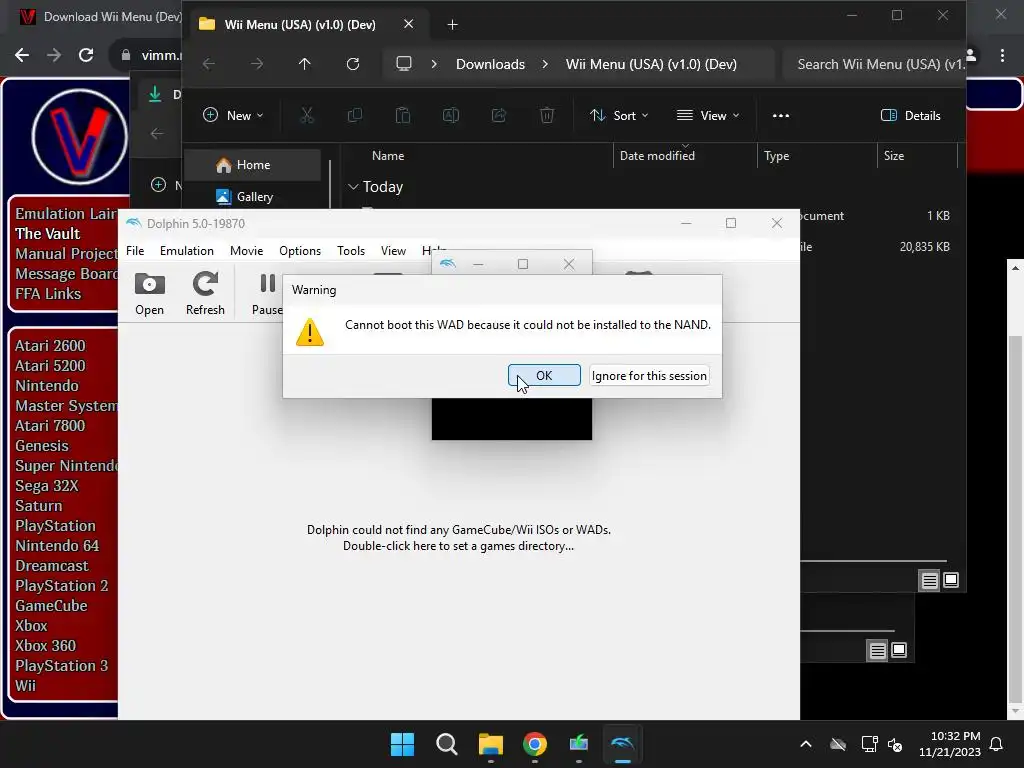Viewport: 1024px width, 768px height.
Task: Sort by Name column header
Action: point(388,155)
